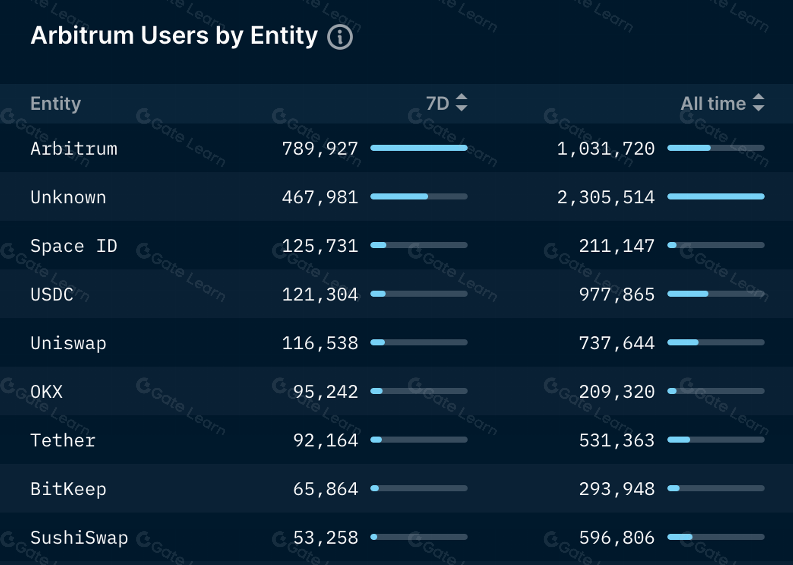Open the Unknown entity row
The height and width of the screenshot is (565, 793).
[68, 197]
